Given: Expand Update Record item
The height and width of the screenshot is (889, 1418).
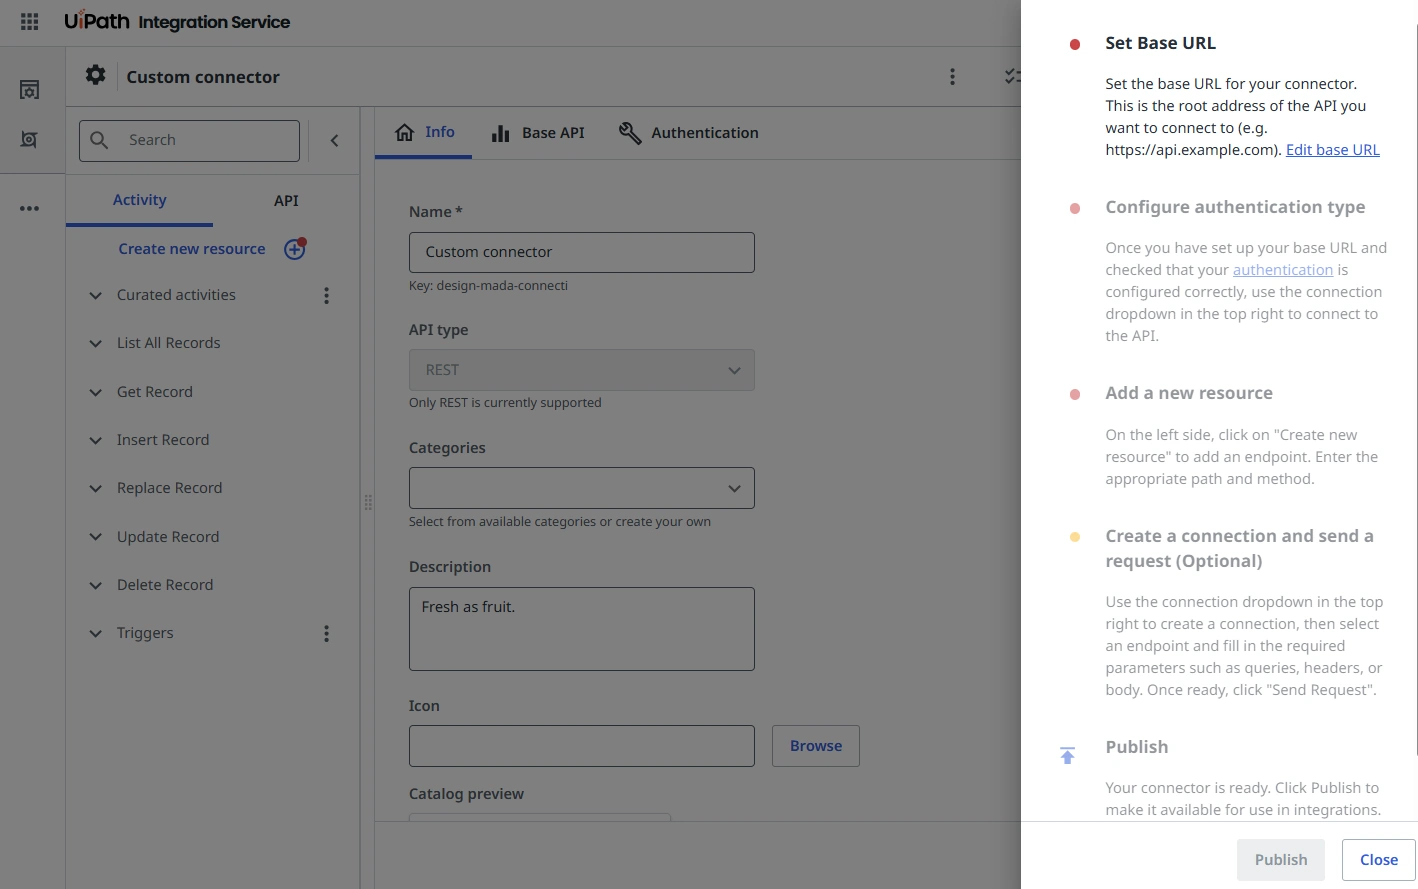Looking at the screenshot, I should pos(96,537).
